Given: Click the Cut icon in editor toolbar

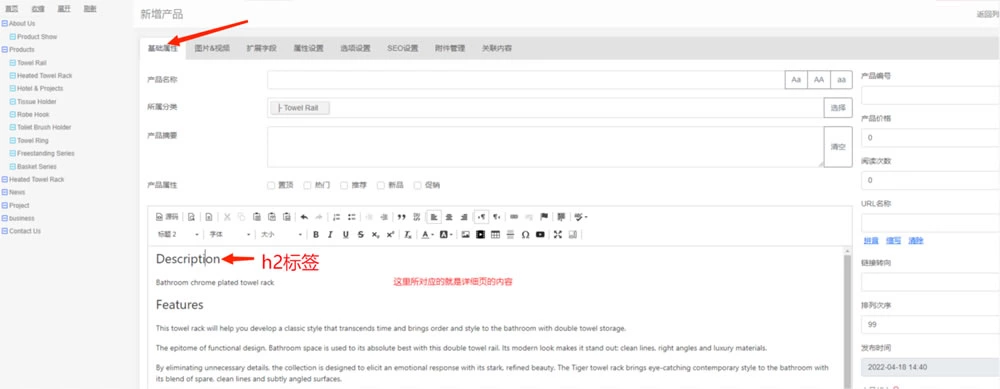Looking at the screenshot, I should coord(227,217).
